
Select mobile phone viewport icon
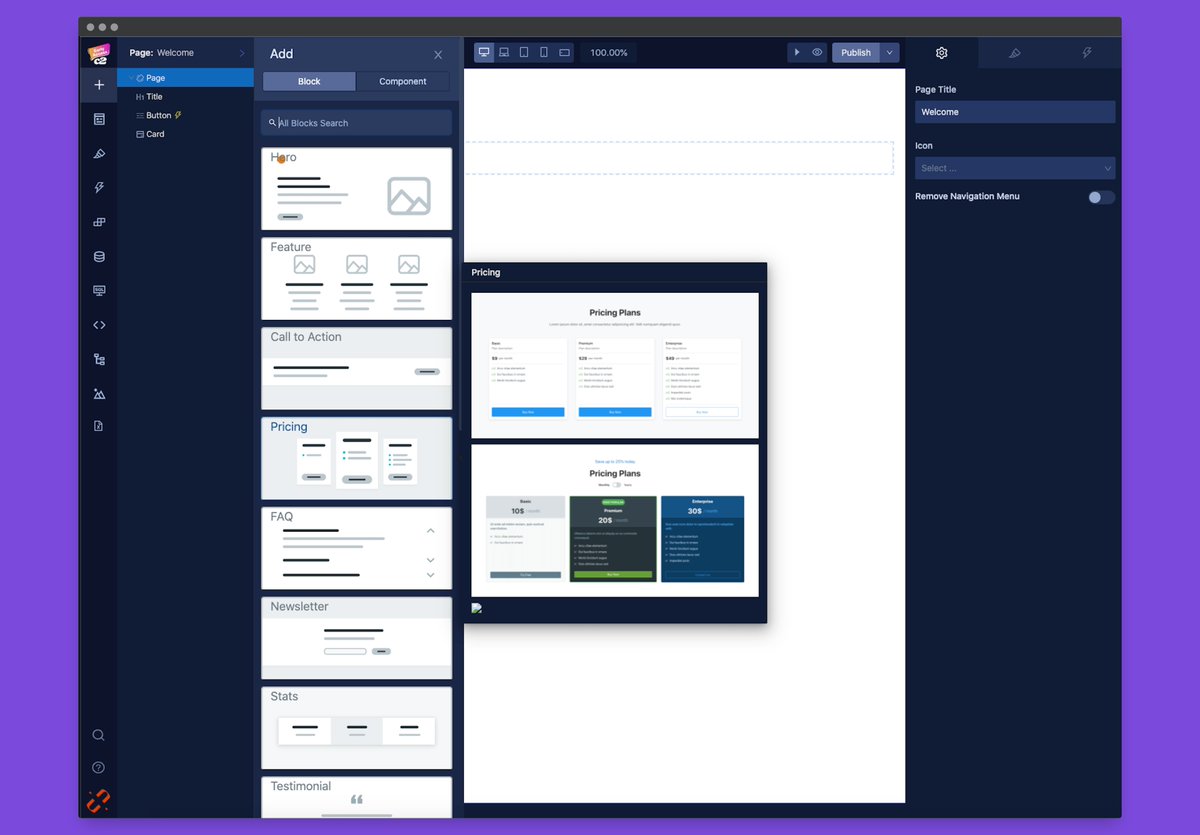[544, 52]
